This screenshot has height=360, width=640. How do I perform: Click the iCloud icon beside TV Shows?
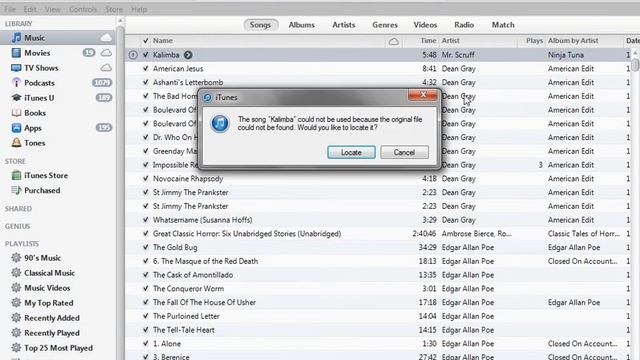pyautogui.click(x=106, y=68)
